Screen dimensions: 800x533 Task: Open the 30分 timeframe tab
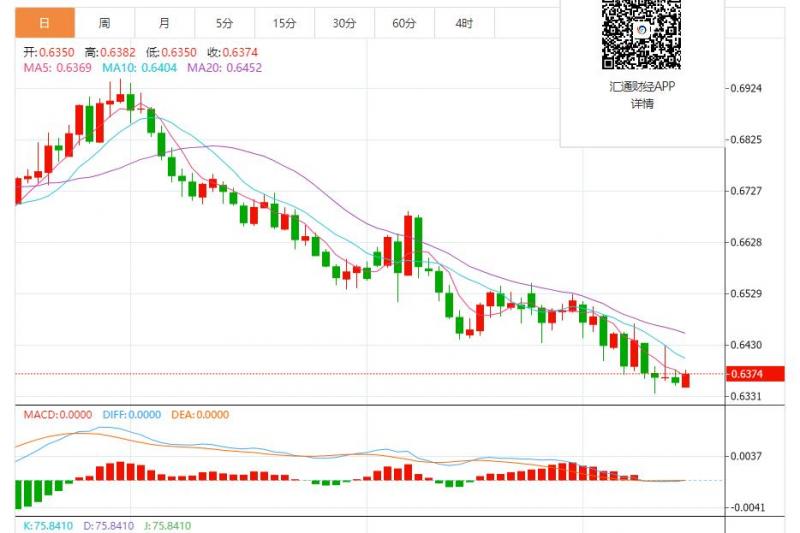[344, 23]
